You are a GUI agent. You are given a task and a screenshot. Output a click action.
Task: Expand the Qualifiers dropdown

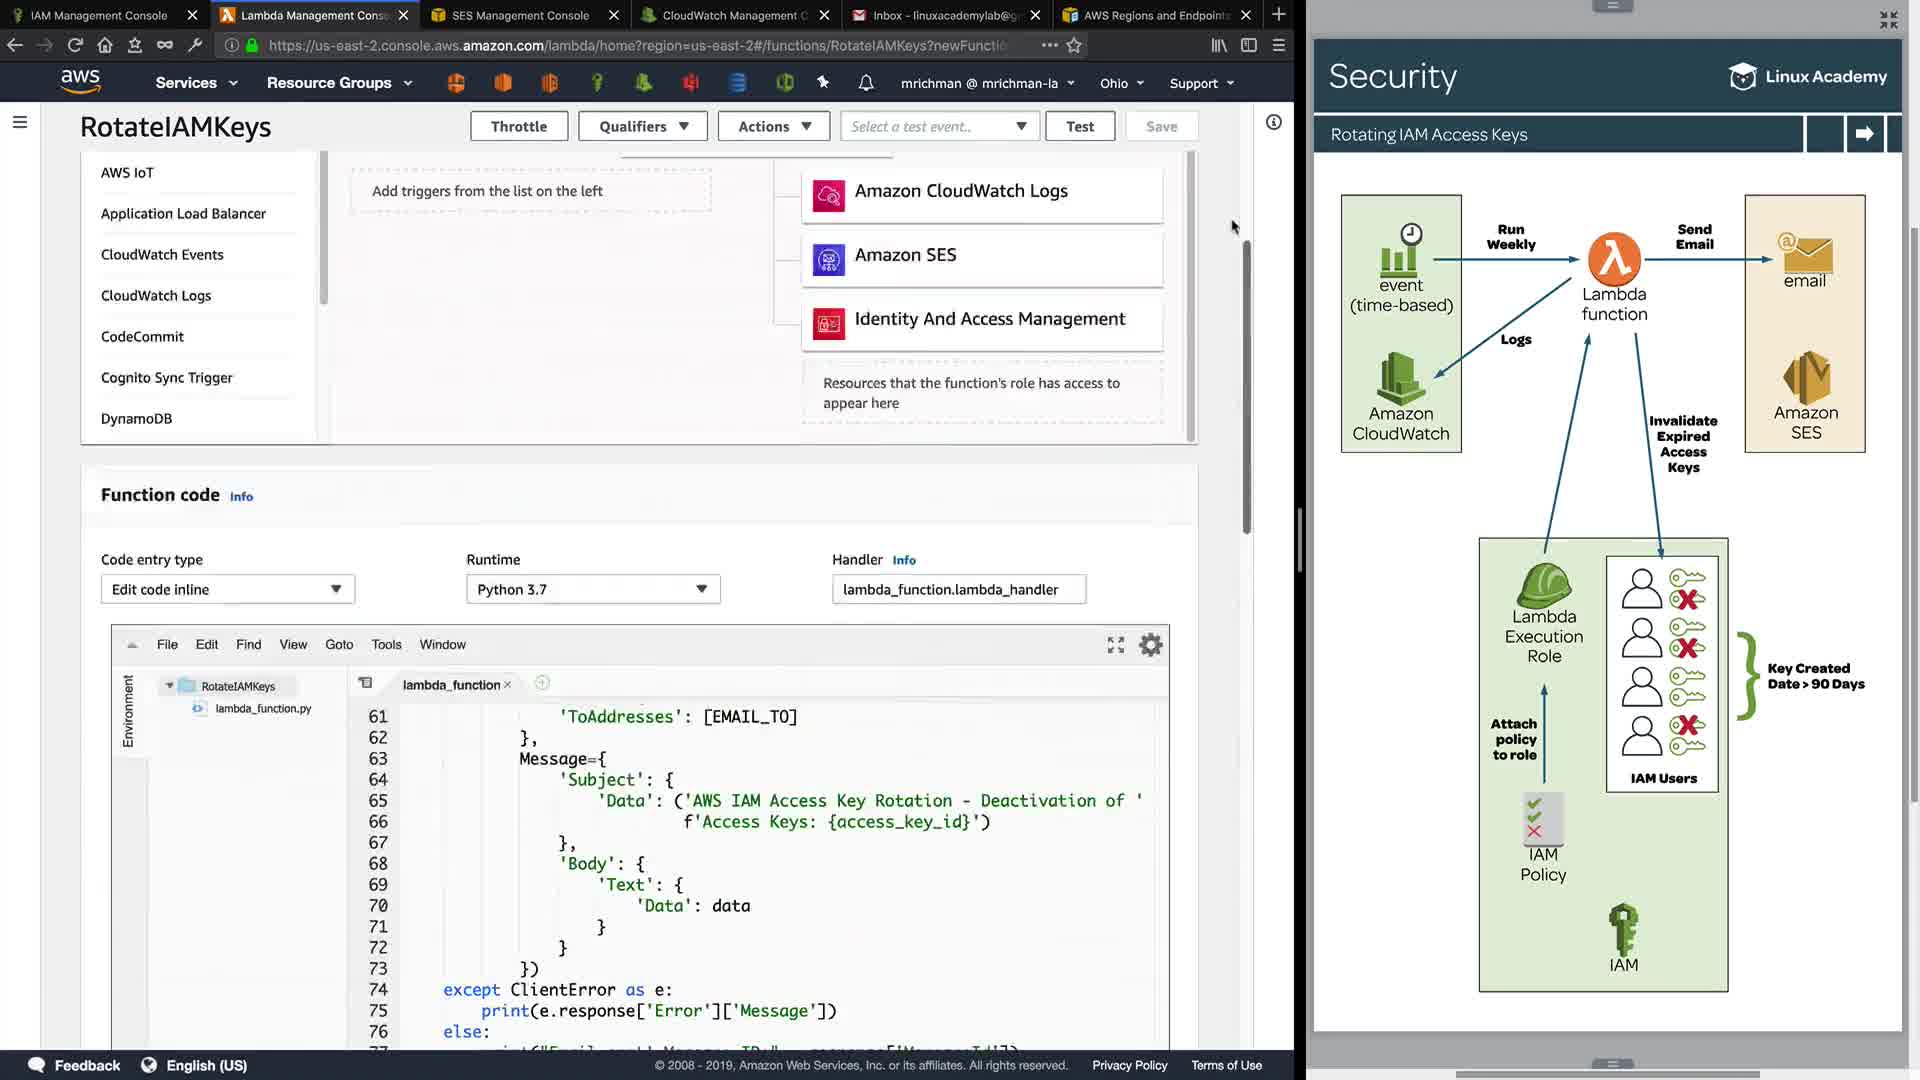click(x=643, y=126)
